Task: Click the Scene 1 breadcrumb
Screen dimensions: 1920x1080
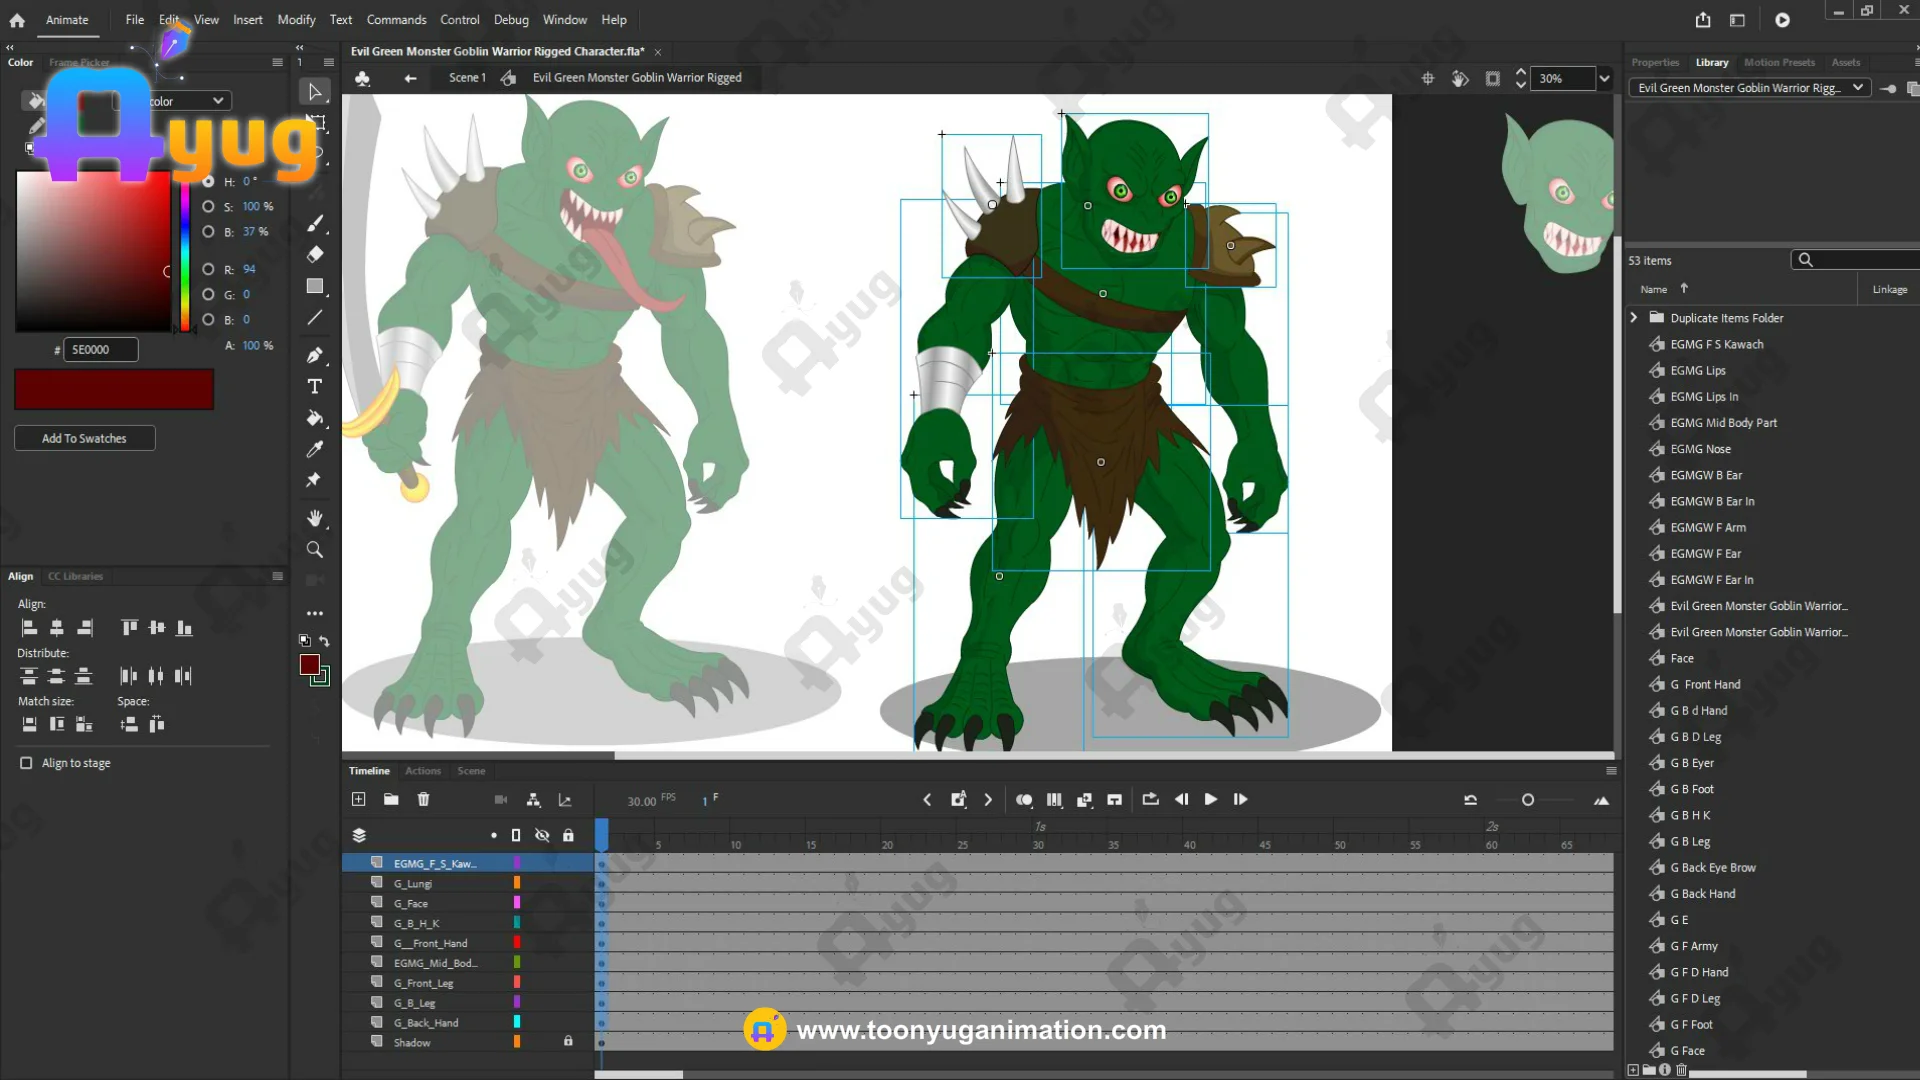Action: (467, 78)
